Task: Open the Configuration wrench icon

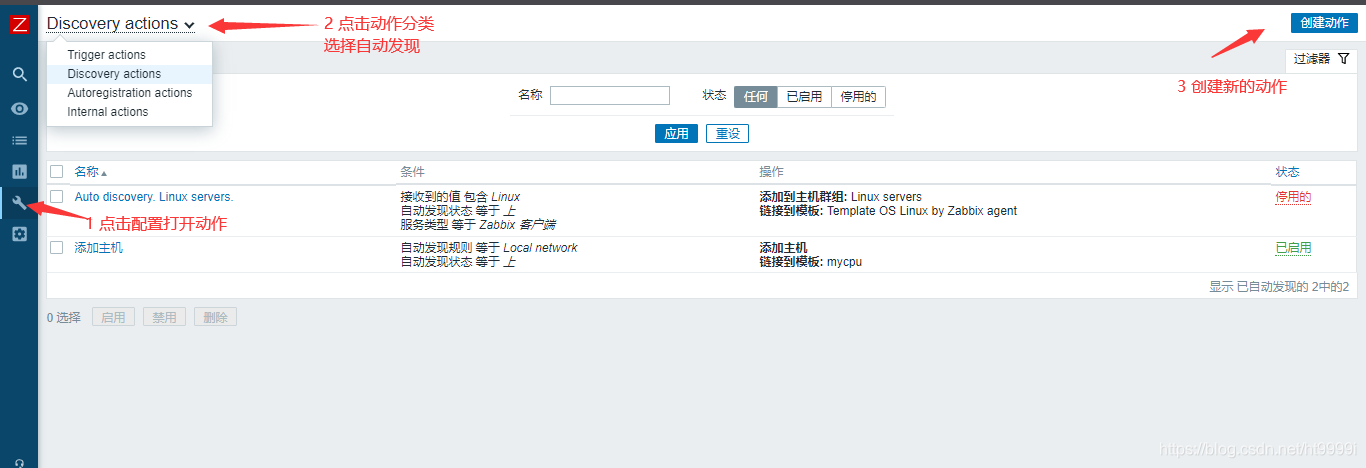Action: pos(19,203)
